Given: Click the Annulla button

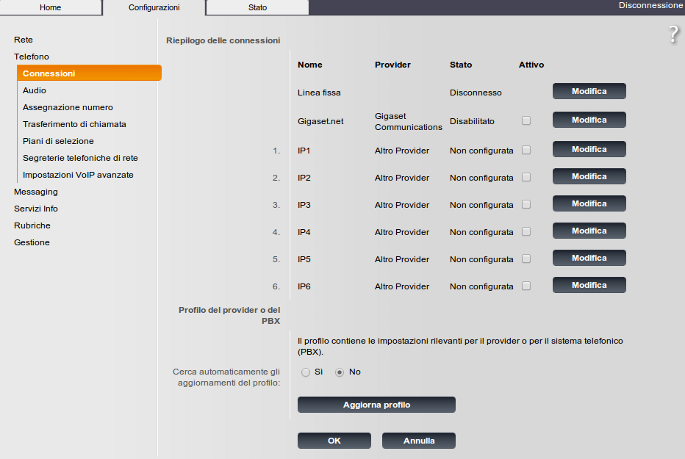Looking at the screenshot, I should pos(419,441).
